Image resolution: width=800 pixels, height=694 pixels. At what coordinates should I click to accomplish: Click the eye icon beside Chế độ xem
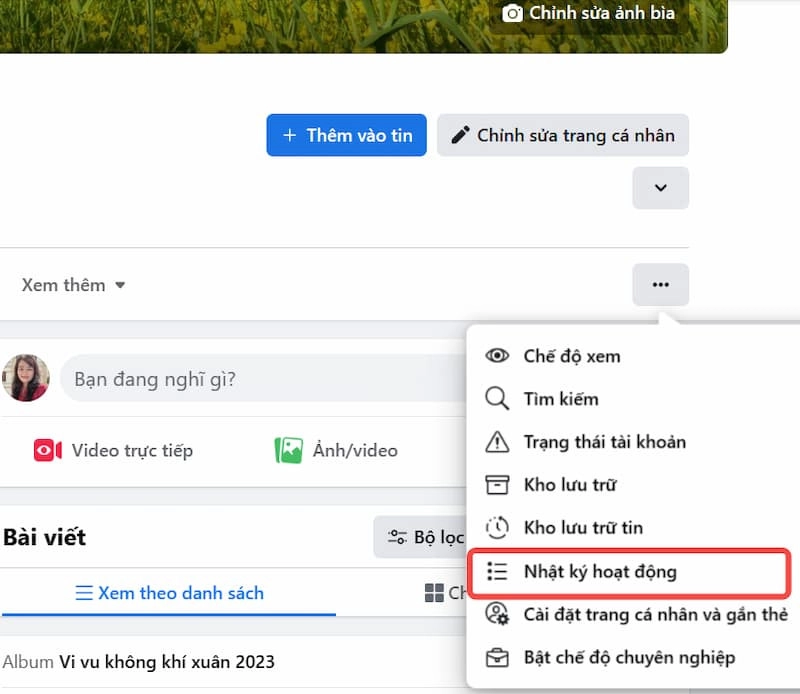click(x=497, y=355)
